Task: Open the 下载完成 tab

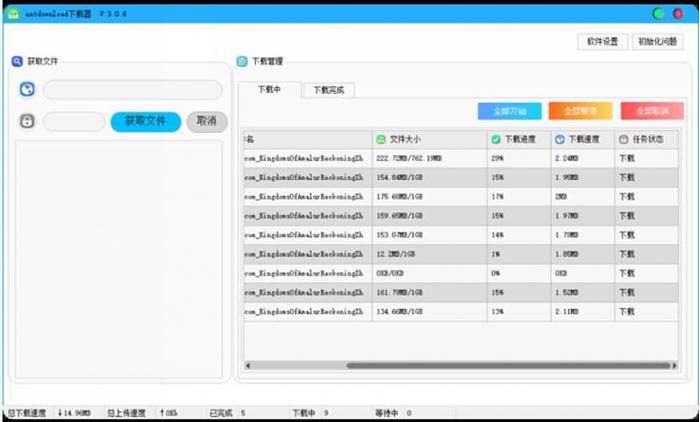Action: [x=328, y=90]
